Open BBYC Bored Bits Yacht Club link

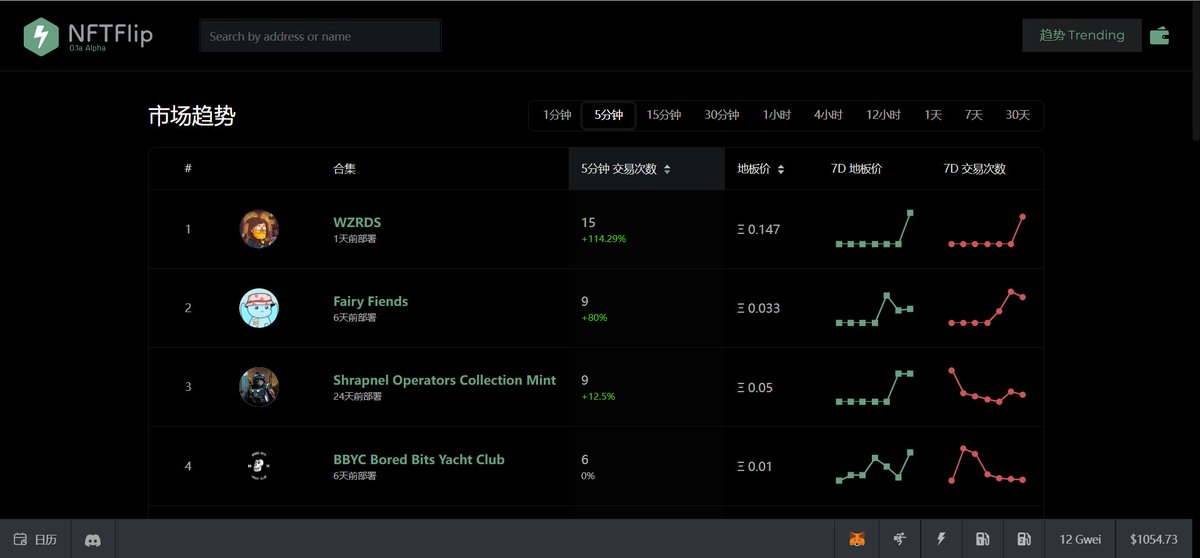[x=419, y=459]
